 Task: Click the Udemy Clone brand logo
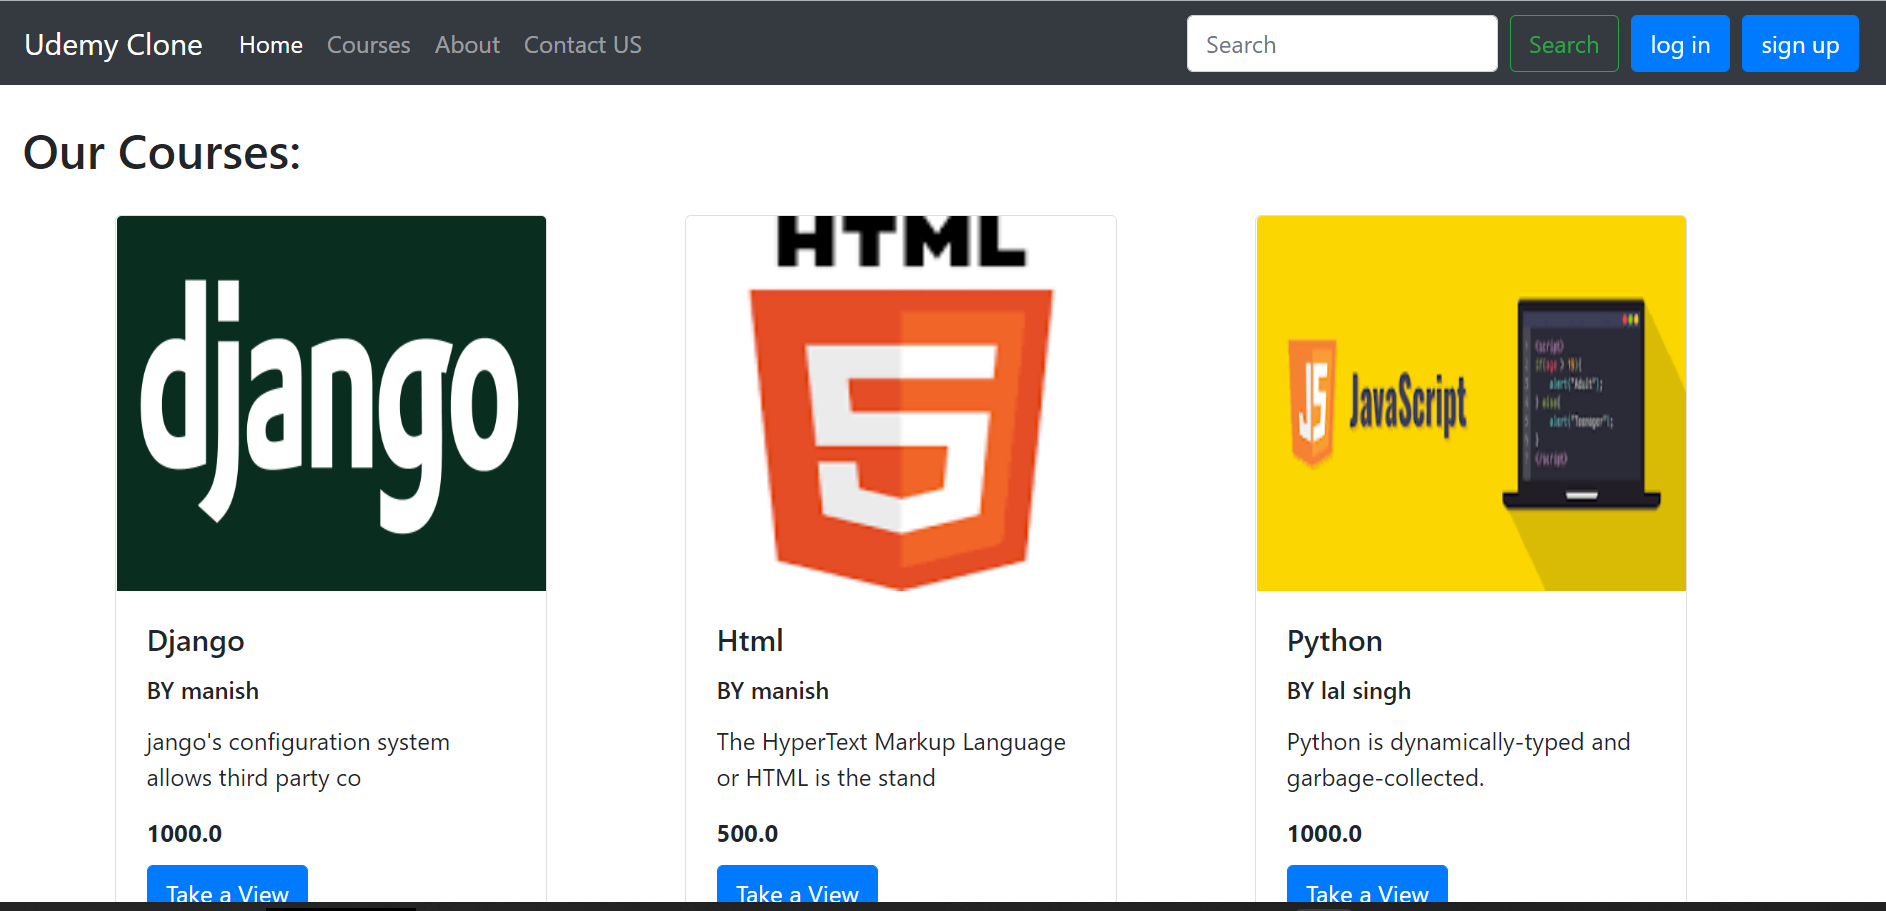click(x=113, y=45)
